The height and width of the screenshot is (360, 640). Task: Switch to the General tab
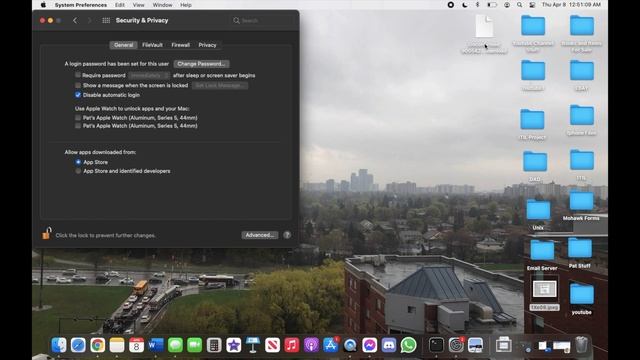(124, 45)
